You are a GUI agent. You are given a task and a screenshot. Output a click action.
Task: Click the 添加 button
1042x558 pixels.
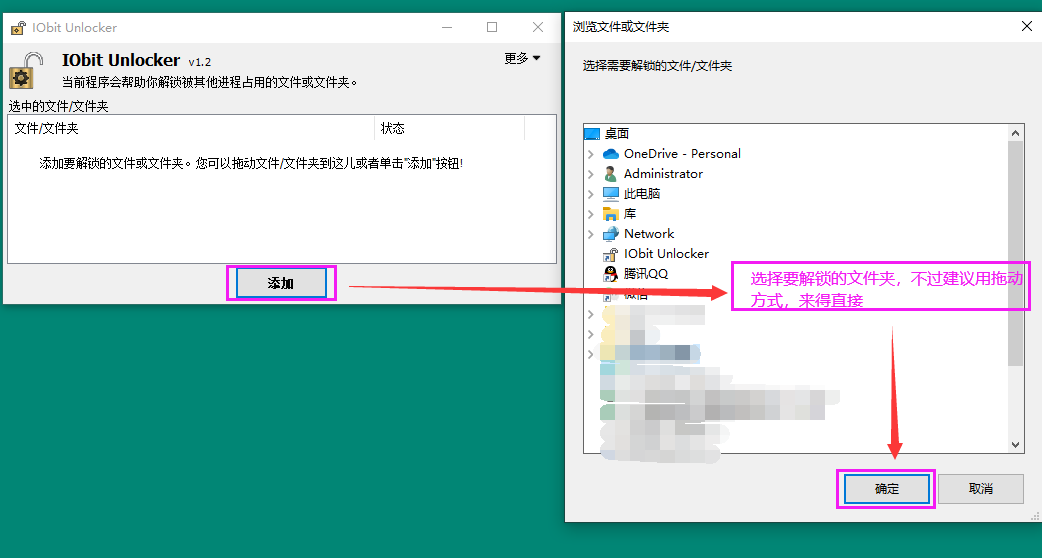[281, 283]
